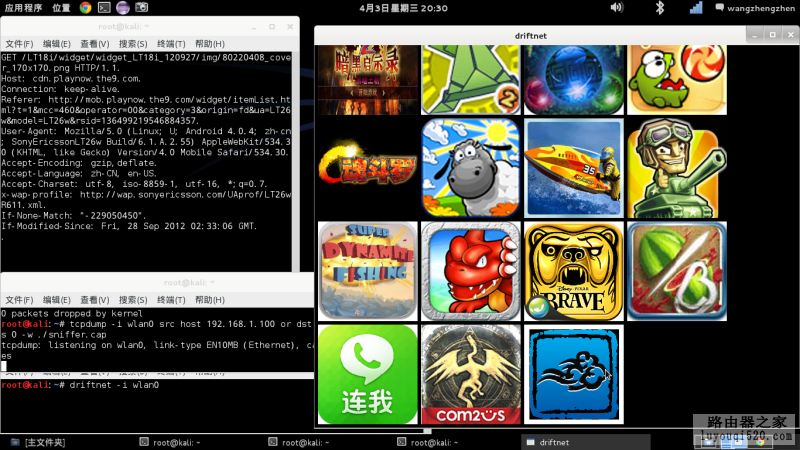Viewport: 800px width, 450px height.
Task: Click the upper terminal vertical scrollbar
Action: click(295, 161)
